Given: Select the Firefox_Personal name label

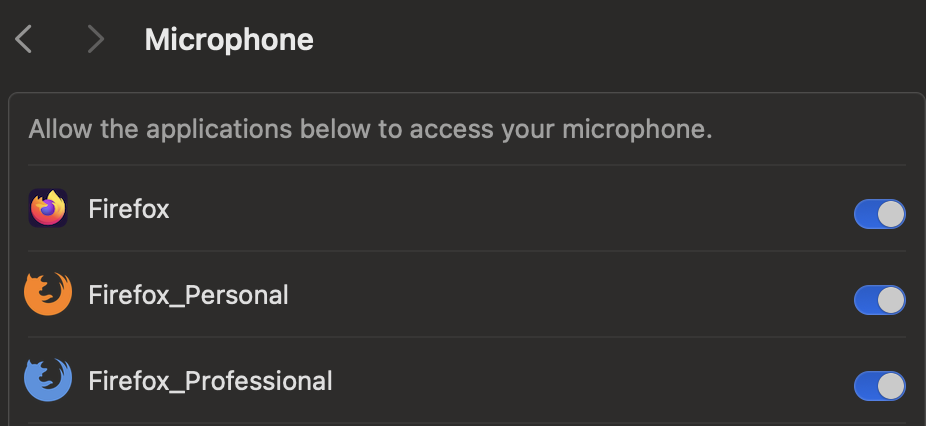Looking at the screenshot, I should click(188, 296).
